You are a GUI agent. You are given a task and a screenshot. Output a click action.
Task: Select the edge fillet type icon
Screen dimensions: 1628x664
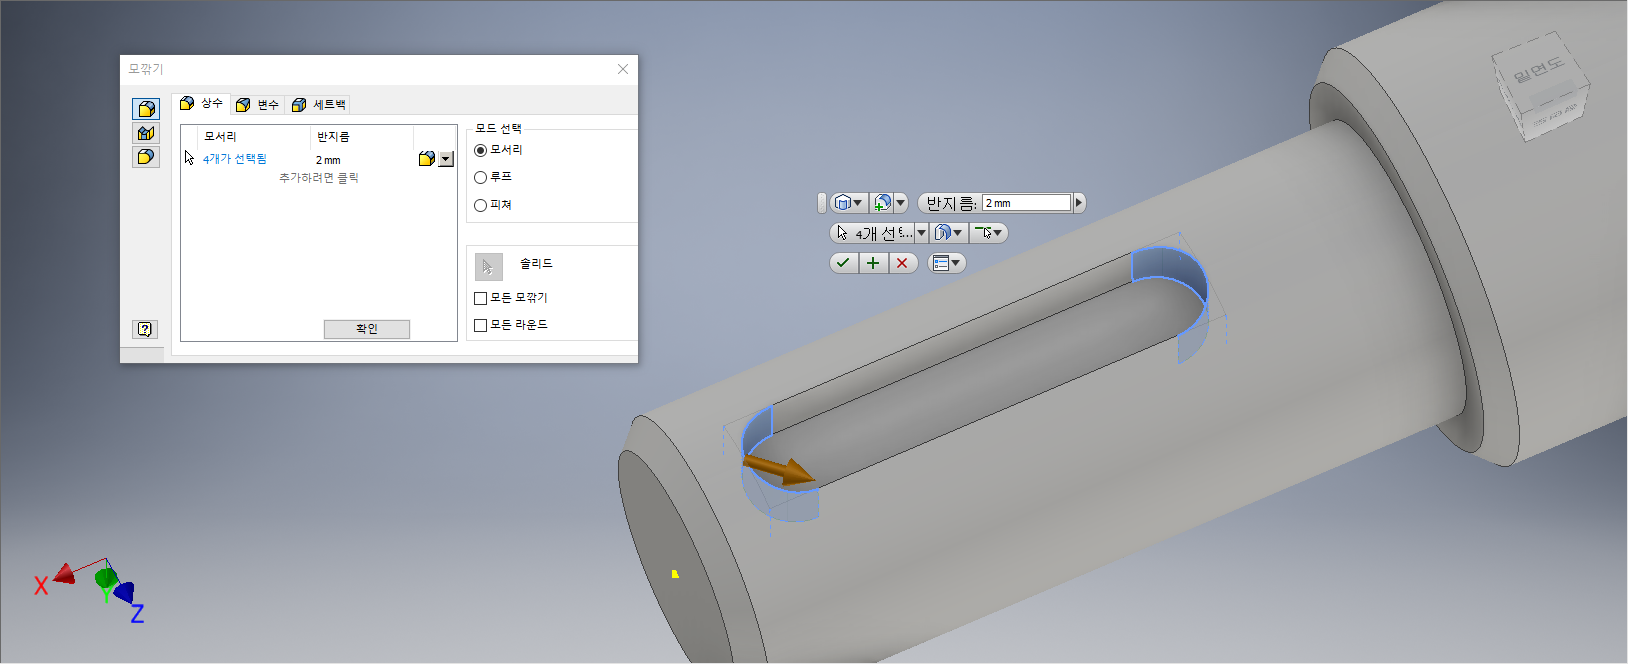[x=146, y=109]
